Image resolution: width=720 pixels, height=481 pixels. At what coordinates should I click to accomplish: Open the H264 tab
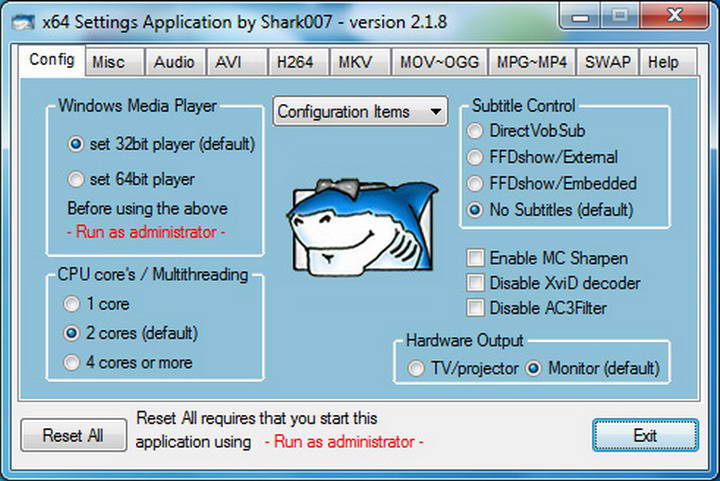tap(298, 62)
